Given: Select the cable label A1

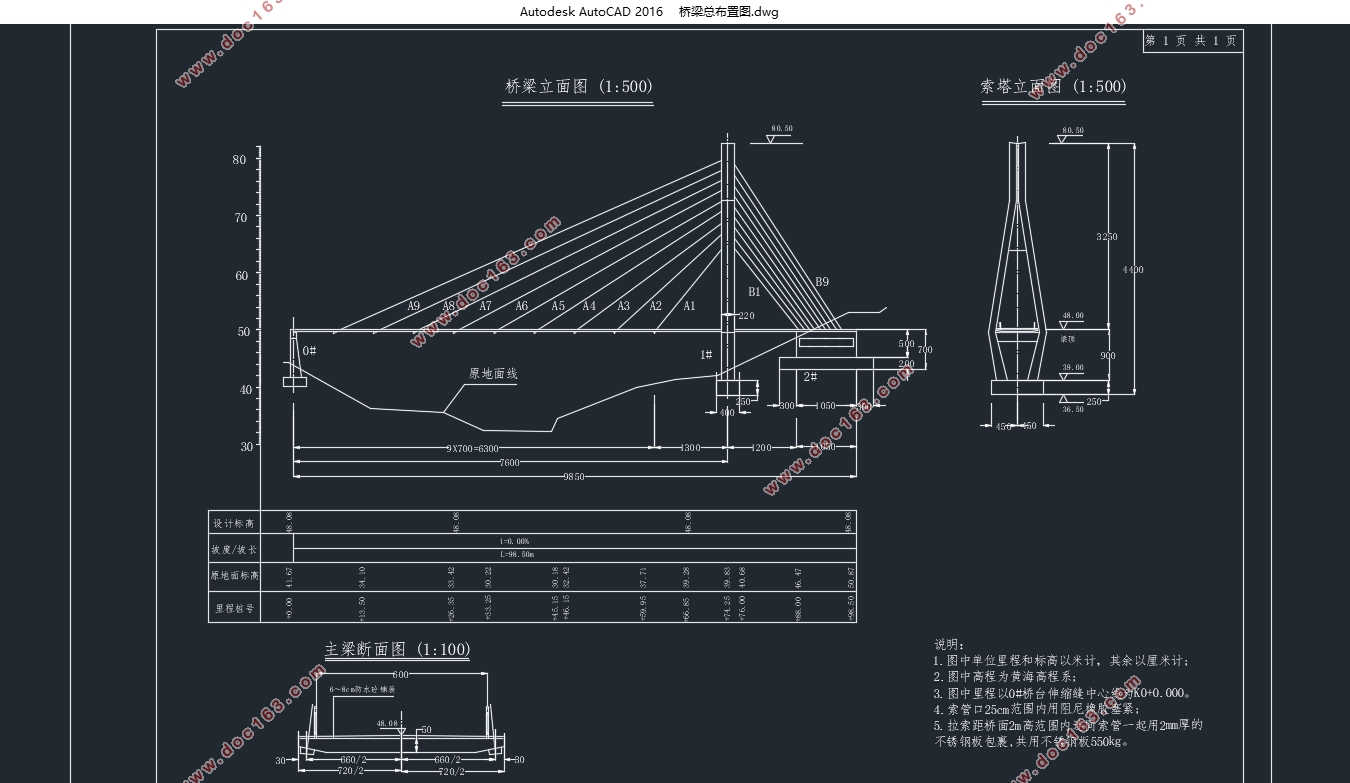Looking at the screenshot, I should [x=689, y=306].
